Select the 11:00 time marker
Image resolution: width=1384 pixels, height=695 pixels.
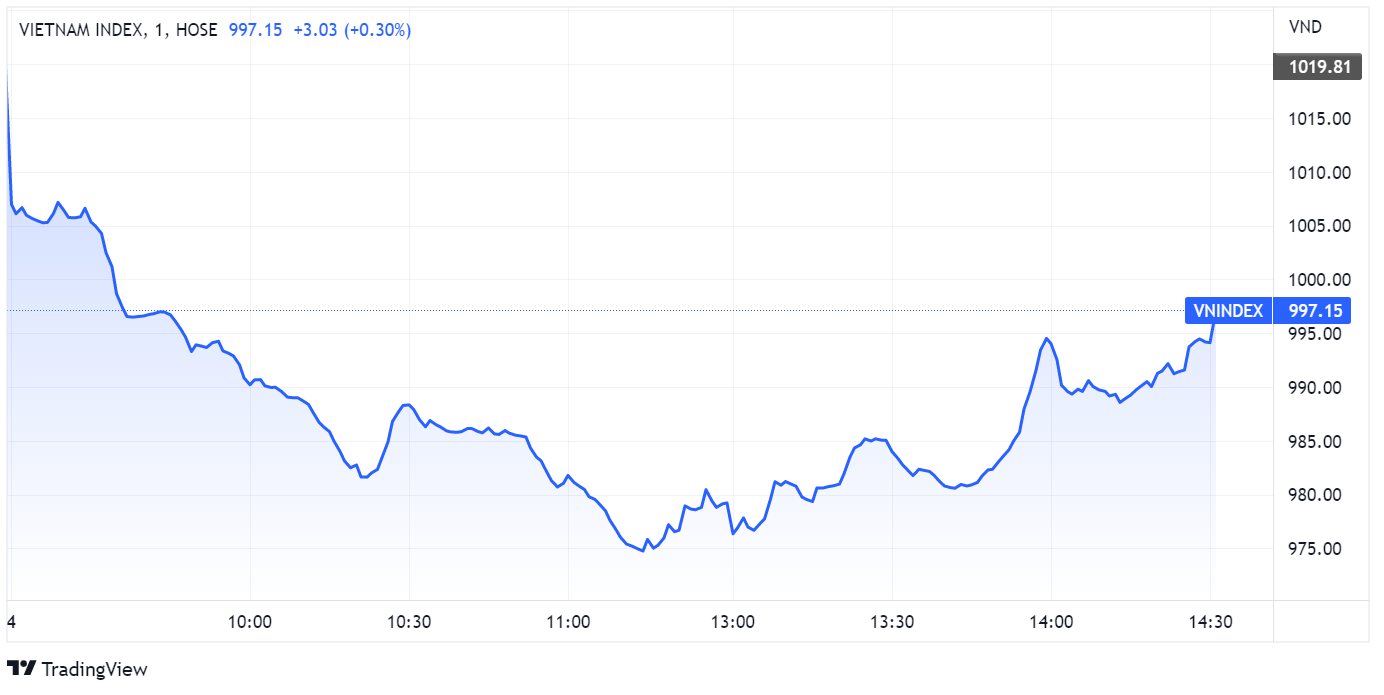point(568,621)
